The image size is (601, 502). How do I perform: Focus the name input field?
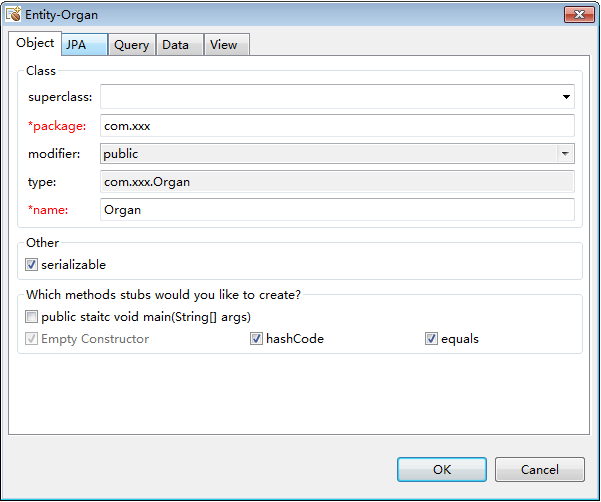(x=337, y=210)
